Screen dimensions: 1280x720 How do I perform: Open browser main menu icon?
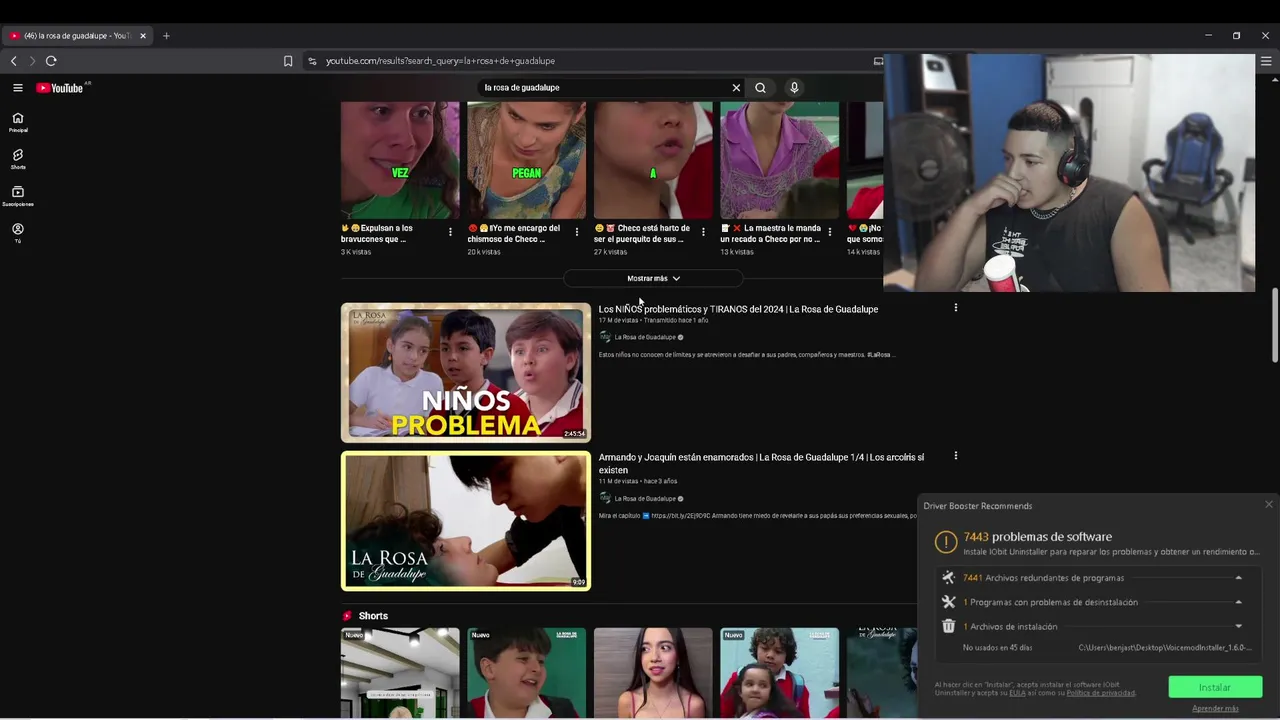[1266, 61]
